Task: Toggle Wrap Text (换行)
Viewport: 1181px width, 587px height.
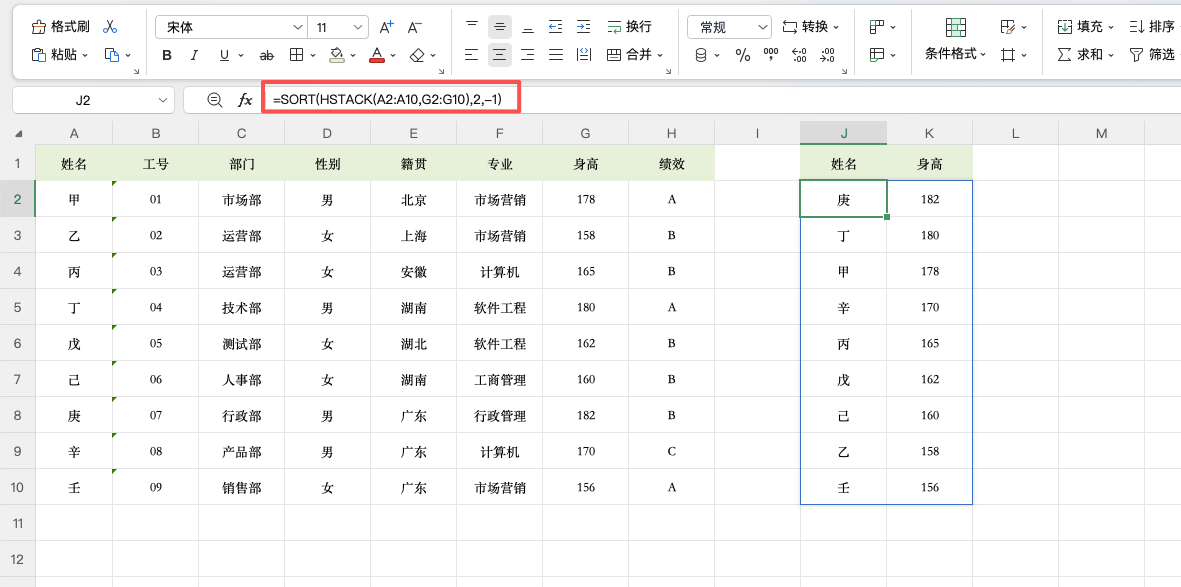Action: [629, 27]
